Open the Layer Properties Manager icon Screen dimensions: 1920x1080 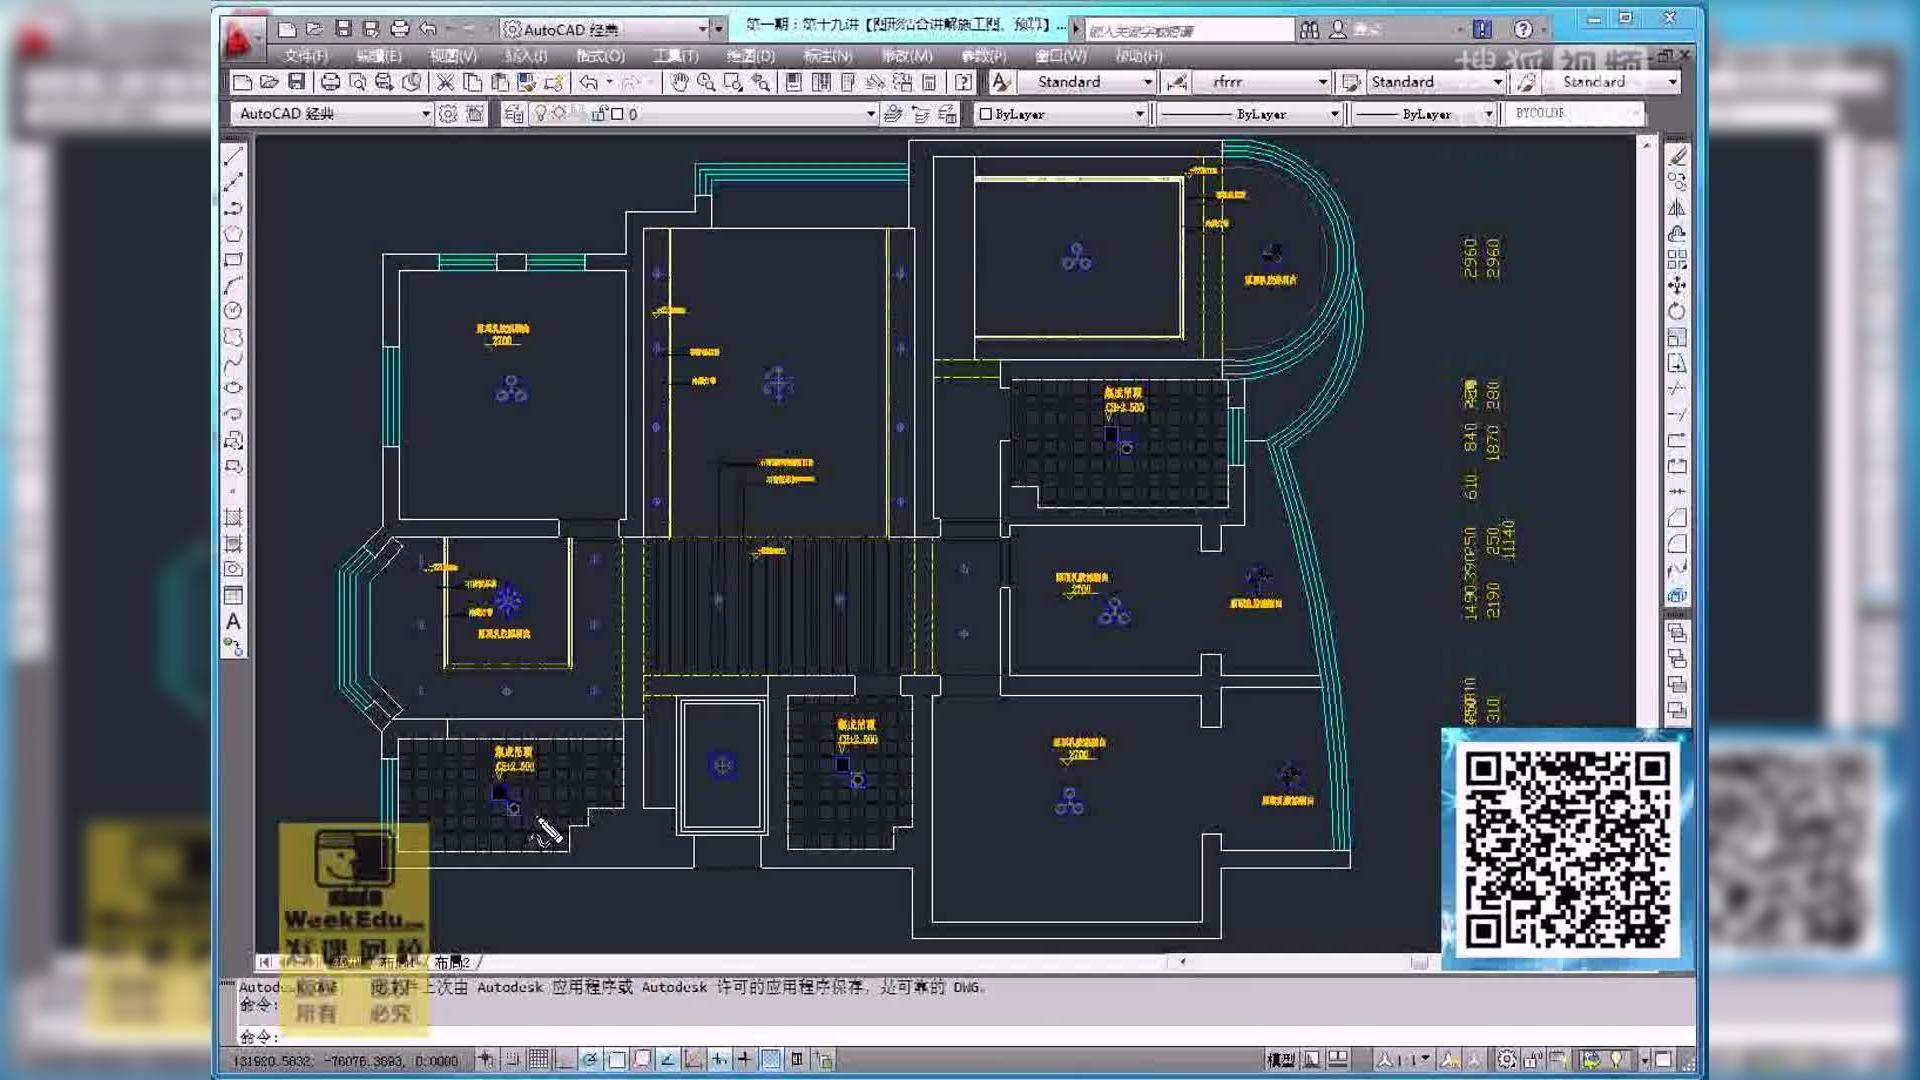(x=513, y=113)
